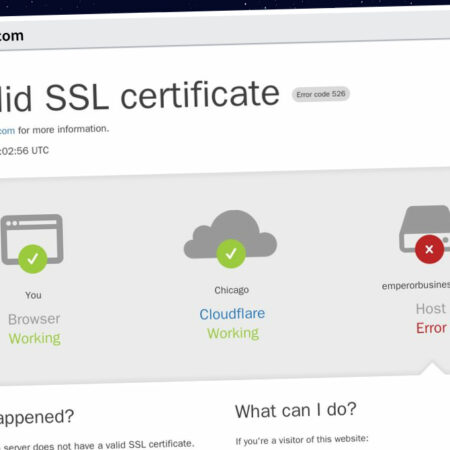Click the green checkmark on the browser icon
The width and height of the screenshot is (450, 450).
pyautogui.click(x=33, y=259)
